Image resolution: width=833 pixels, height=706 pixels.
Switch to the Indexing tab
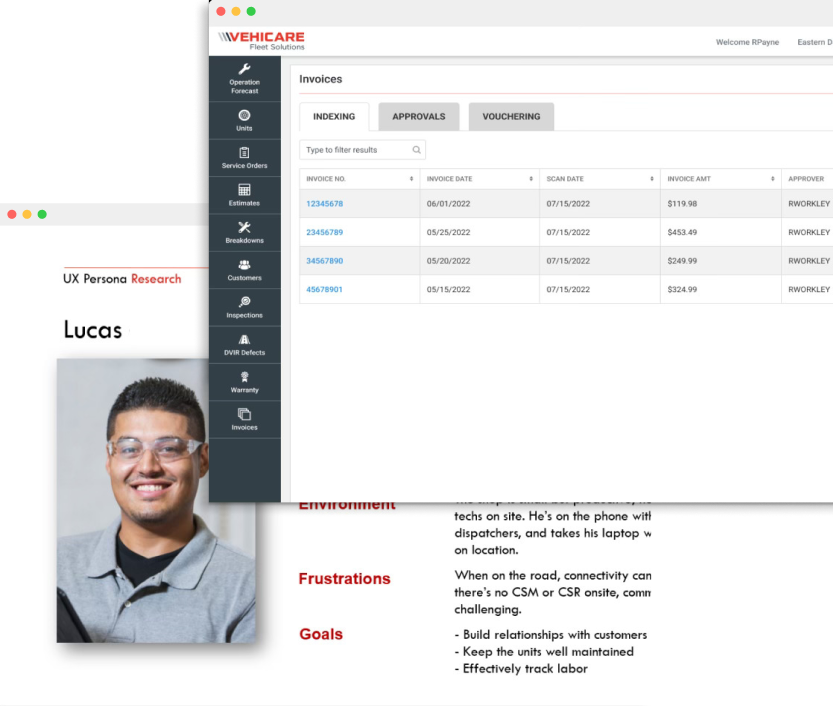pyautogui.click(x=334, y=116)
